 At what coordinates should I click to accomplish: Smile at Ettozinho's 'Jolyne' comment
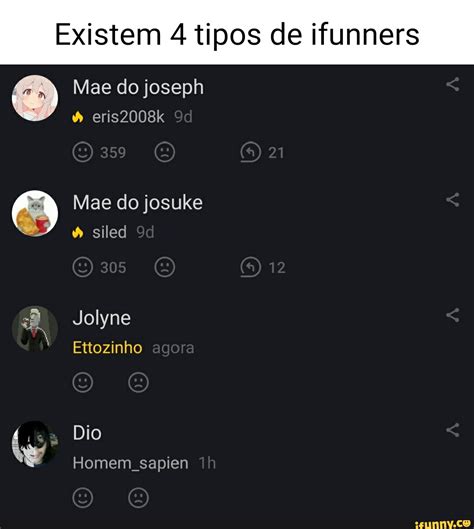point(83,383)
